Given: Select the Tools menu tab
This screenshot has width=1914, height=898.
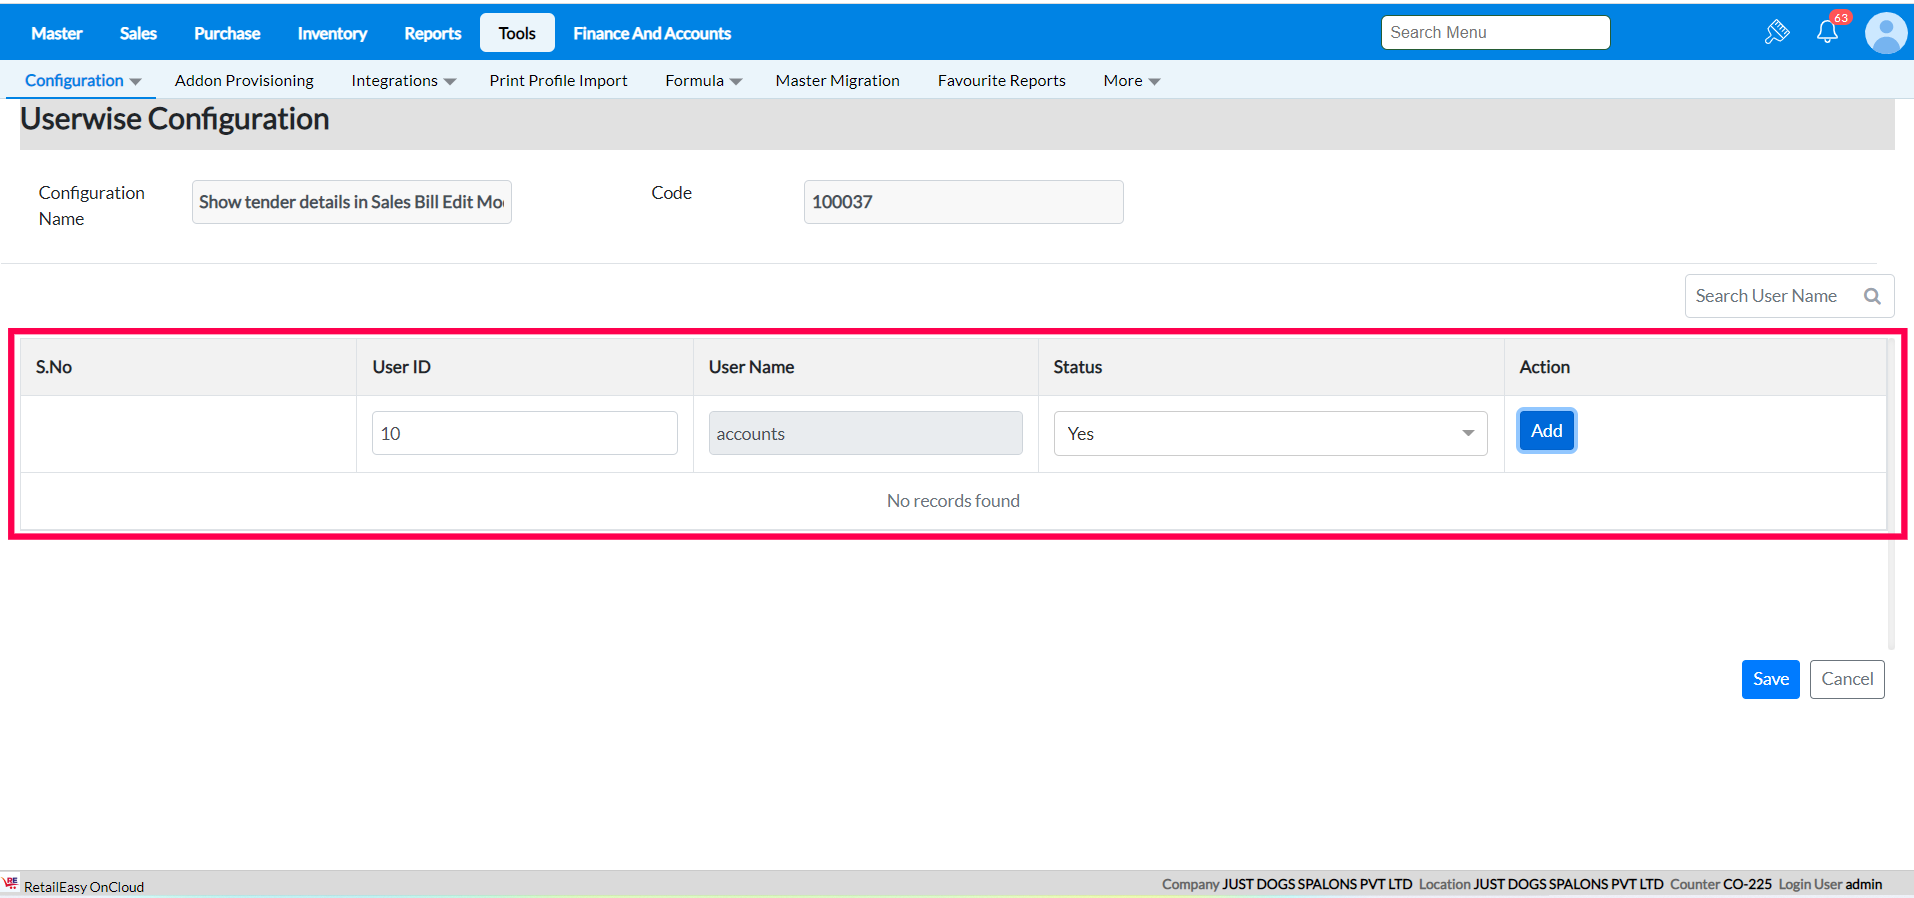Looking at the screenshot, I should click(517, 33).
